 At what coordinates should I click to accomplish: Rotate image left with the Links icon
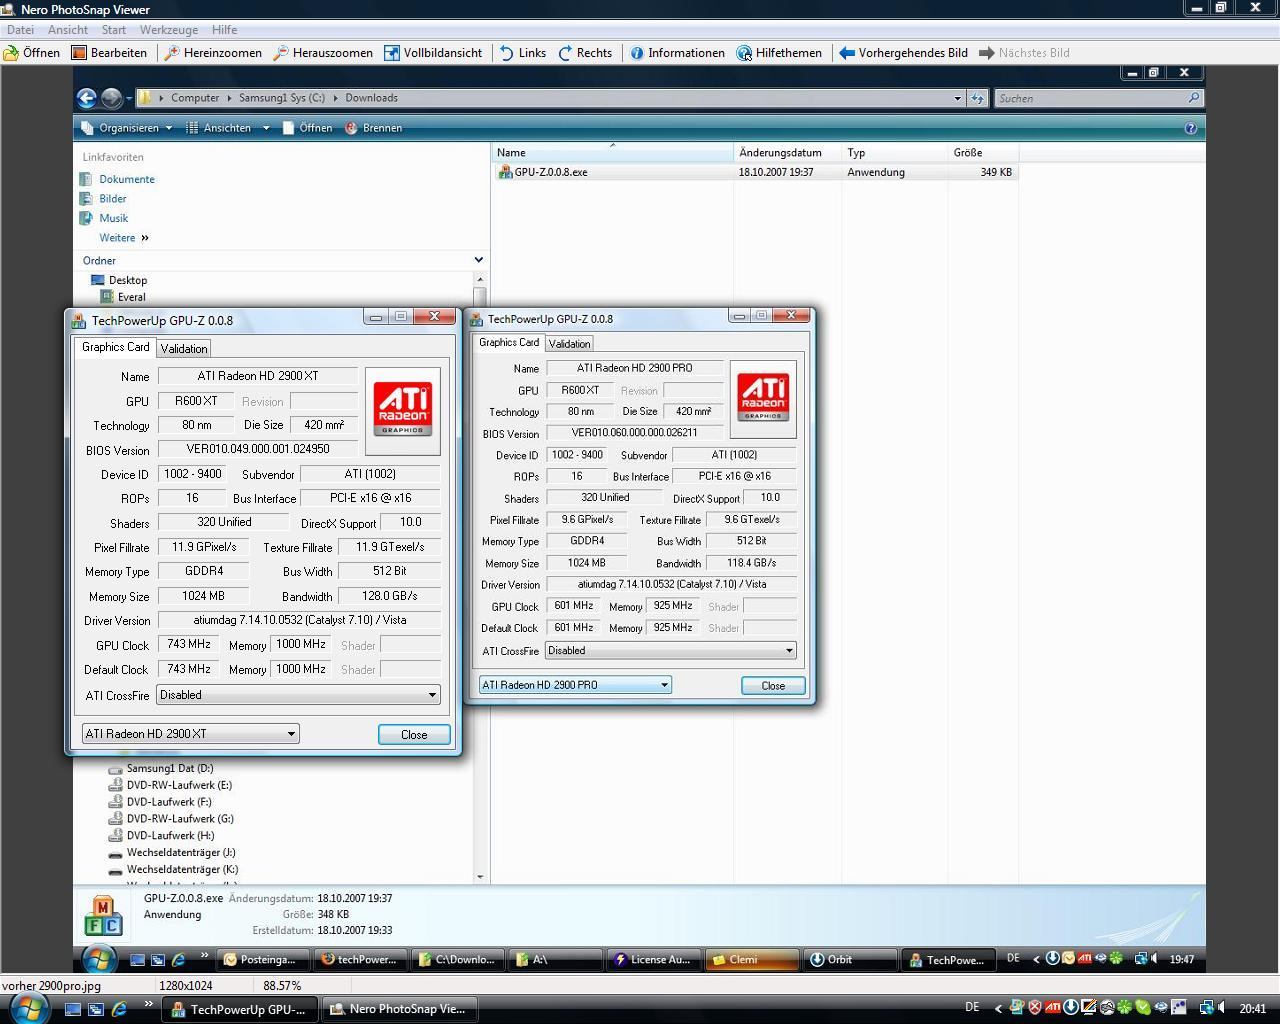507,53
